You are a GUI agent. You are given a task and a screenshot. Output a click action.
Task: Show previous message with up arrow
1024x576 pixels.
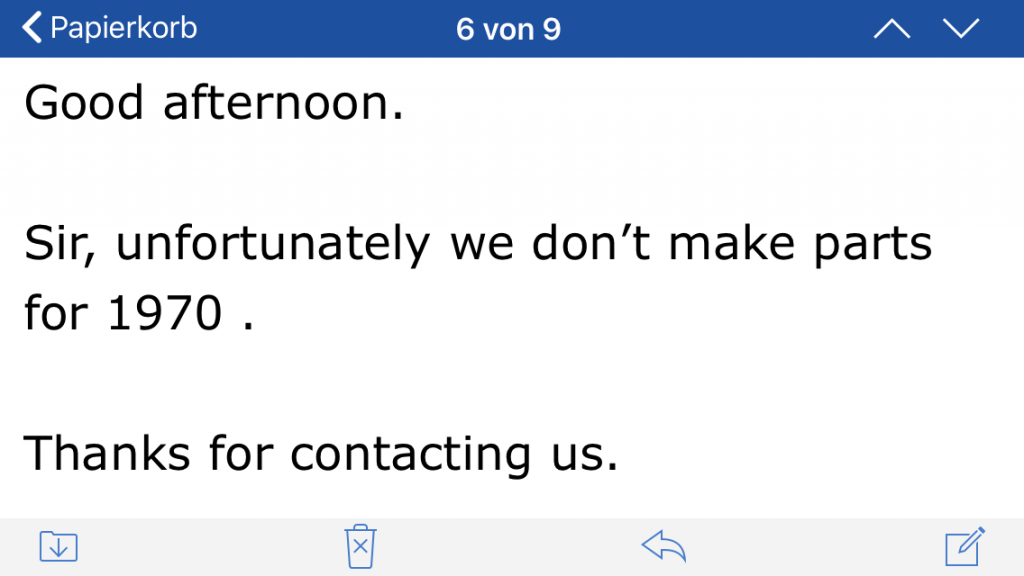tap(891, 30)
